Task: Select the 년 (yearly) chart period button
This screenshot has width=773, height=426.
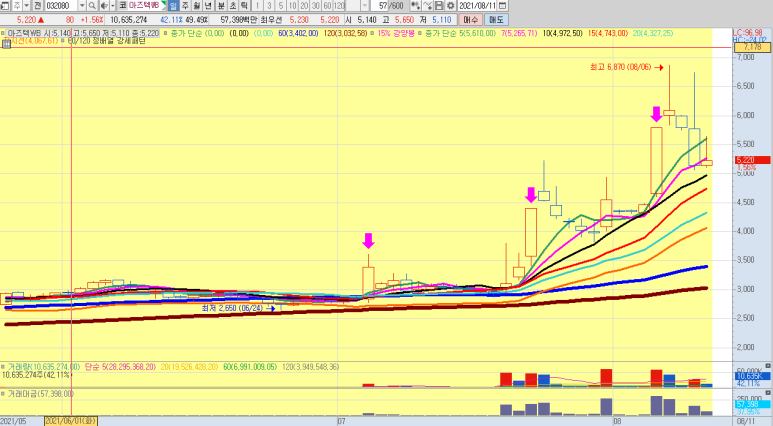Action: pos(208,6)
